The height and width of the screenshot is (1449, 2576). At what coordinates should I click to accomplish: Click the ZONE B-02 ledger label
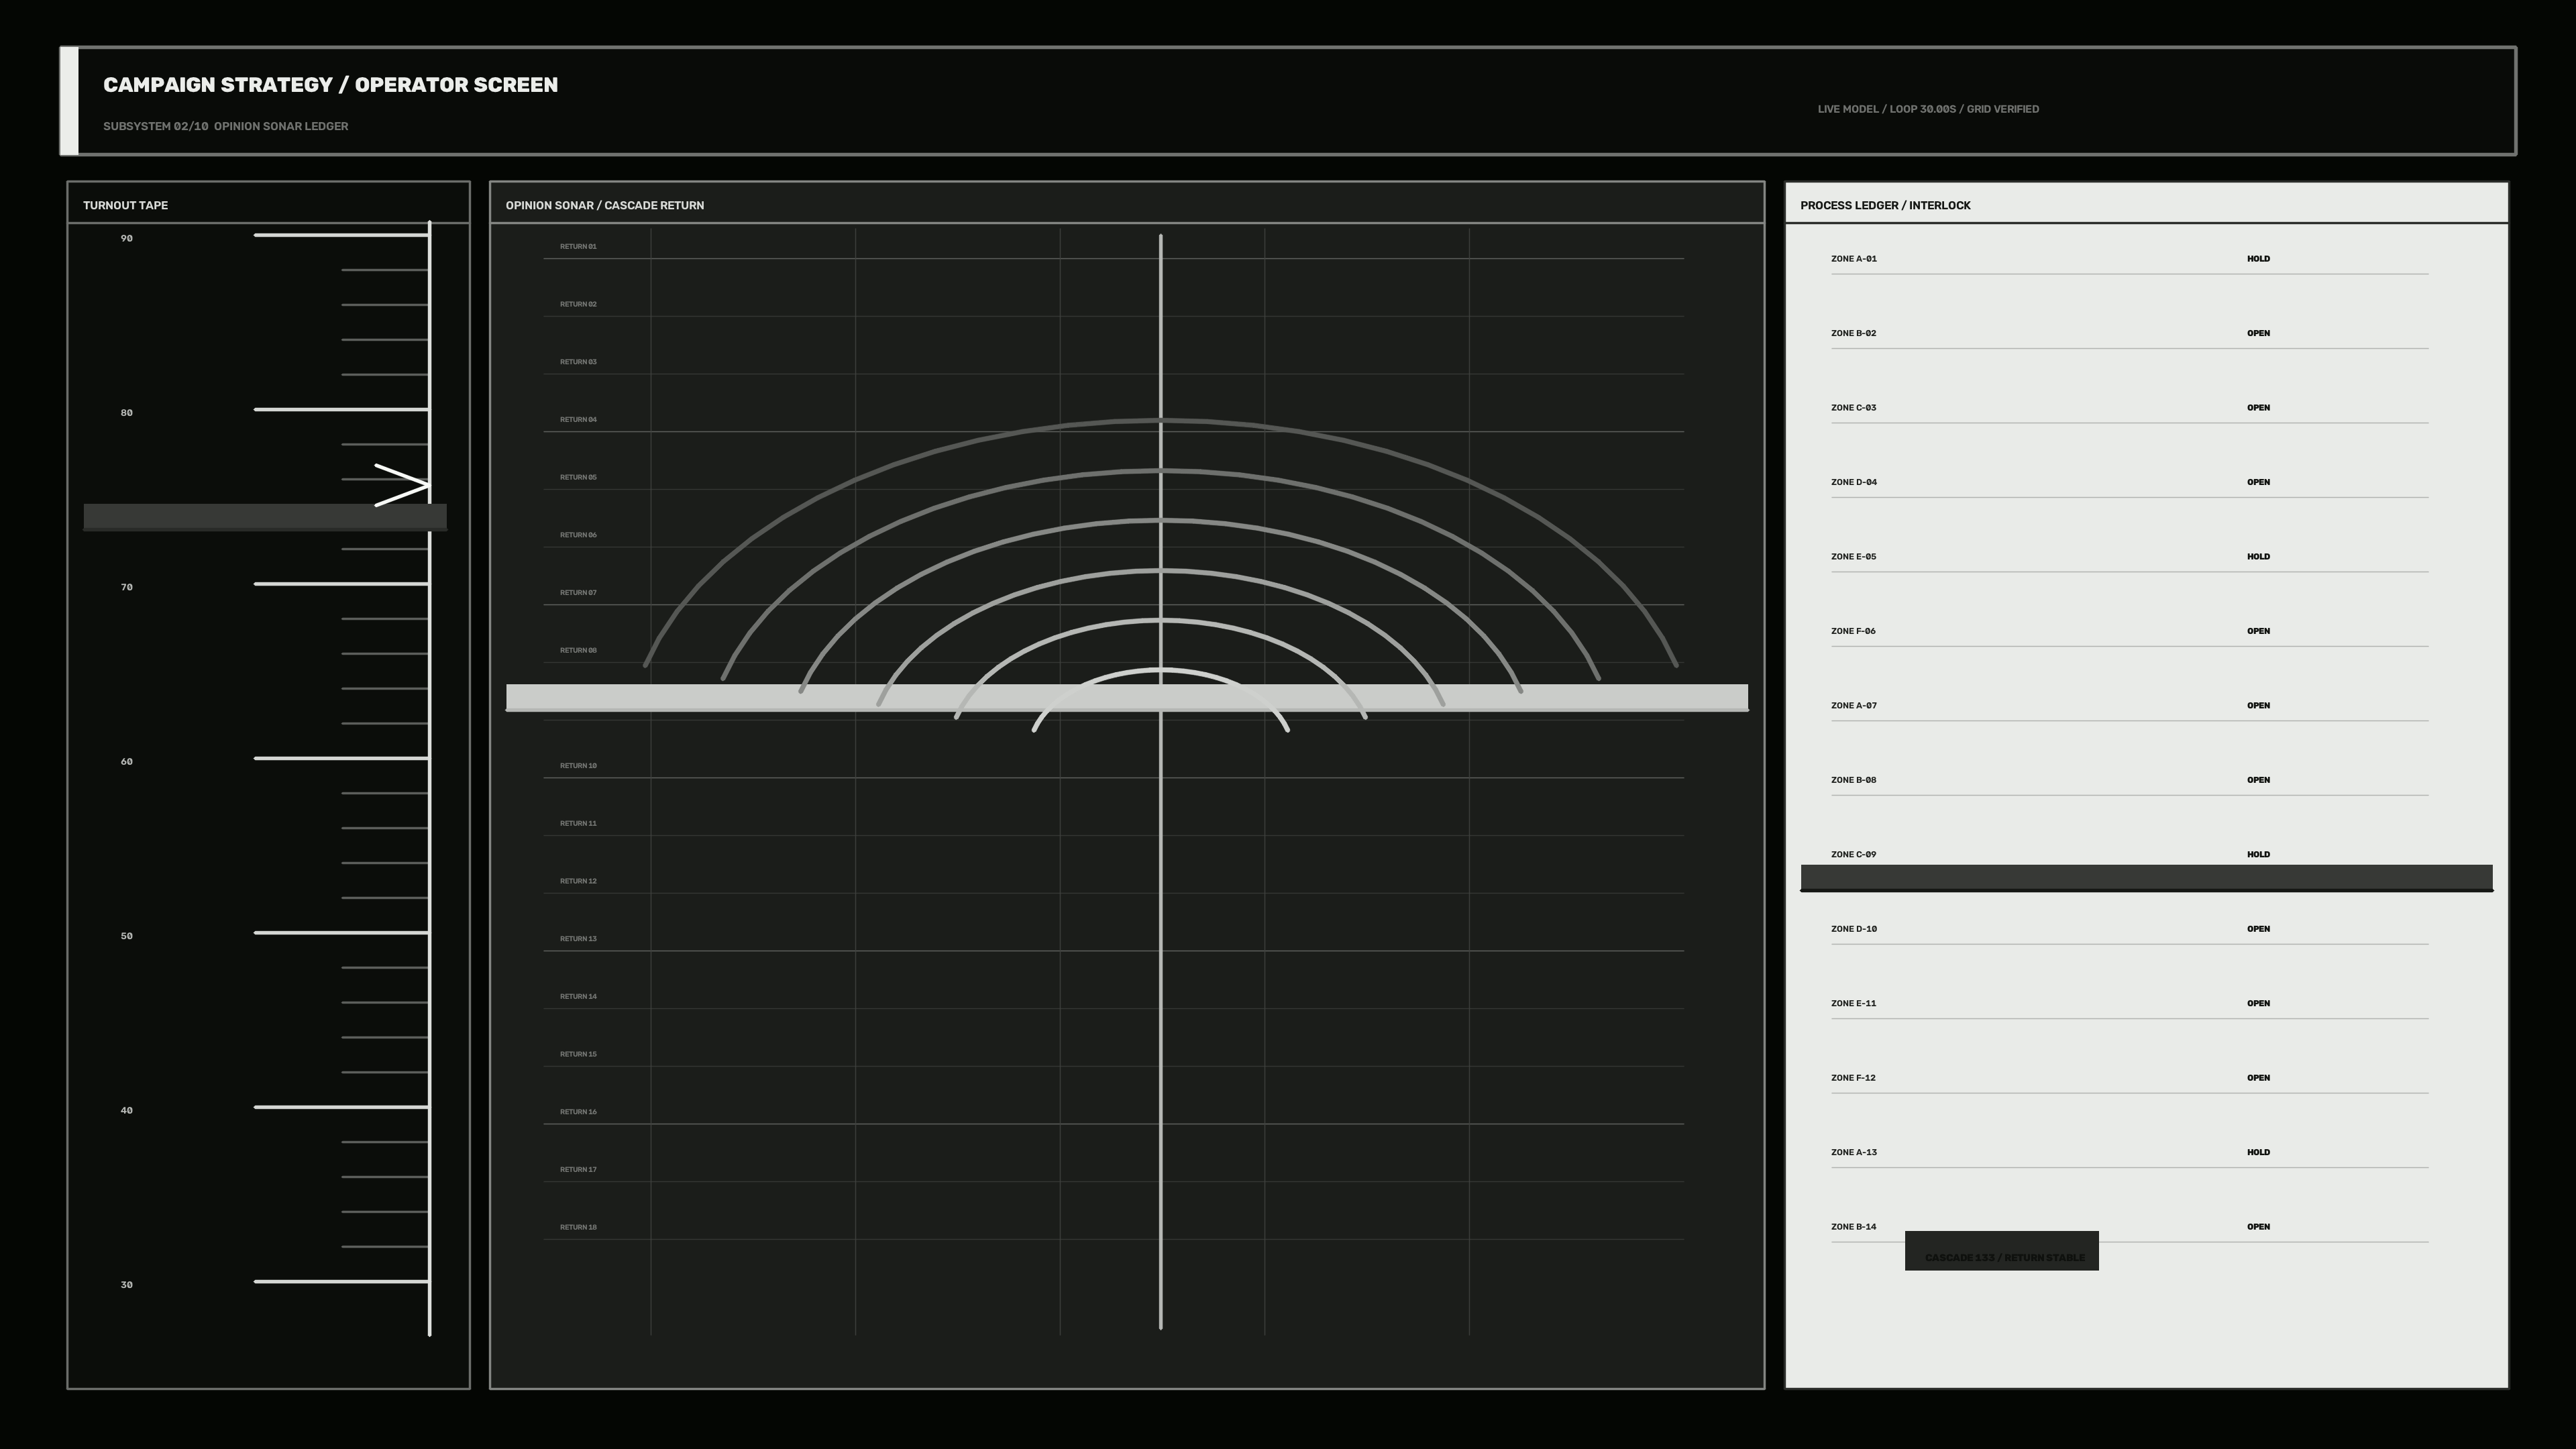tap(1854, 333)
